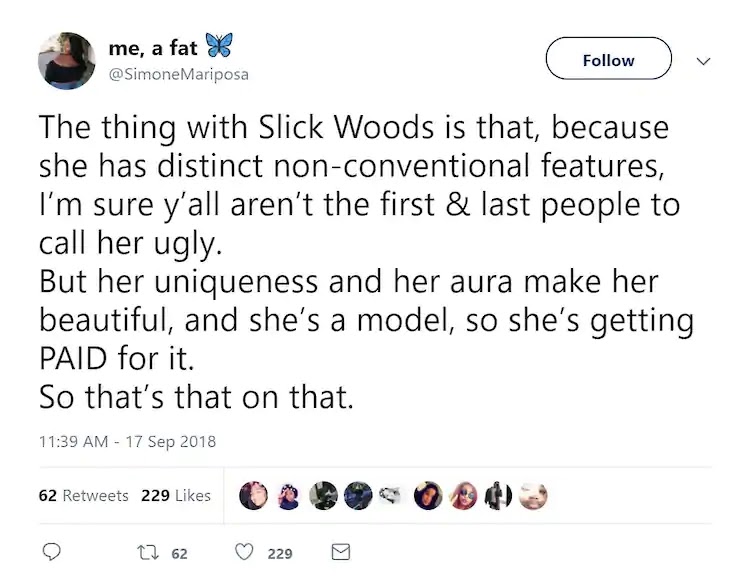Open the second liker's avatar

click(288, 496)
